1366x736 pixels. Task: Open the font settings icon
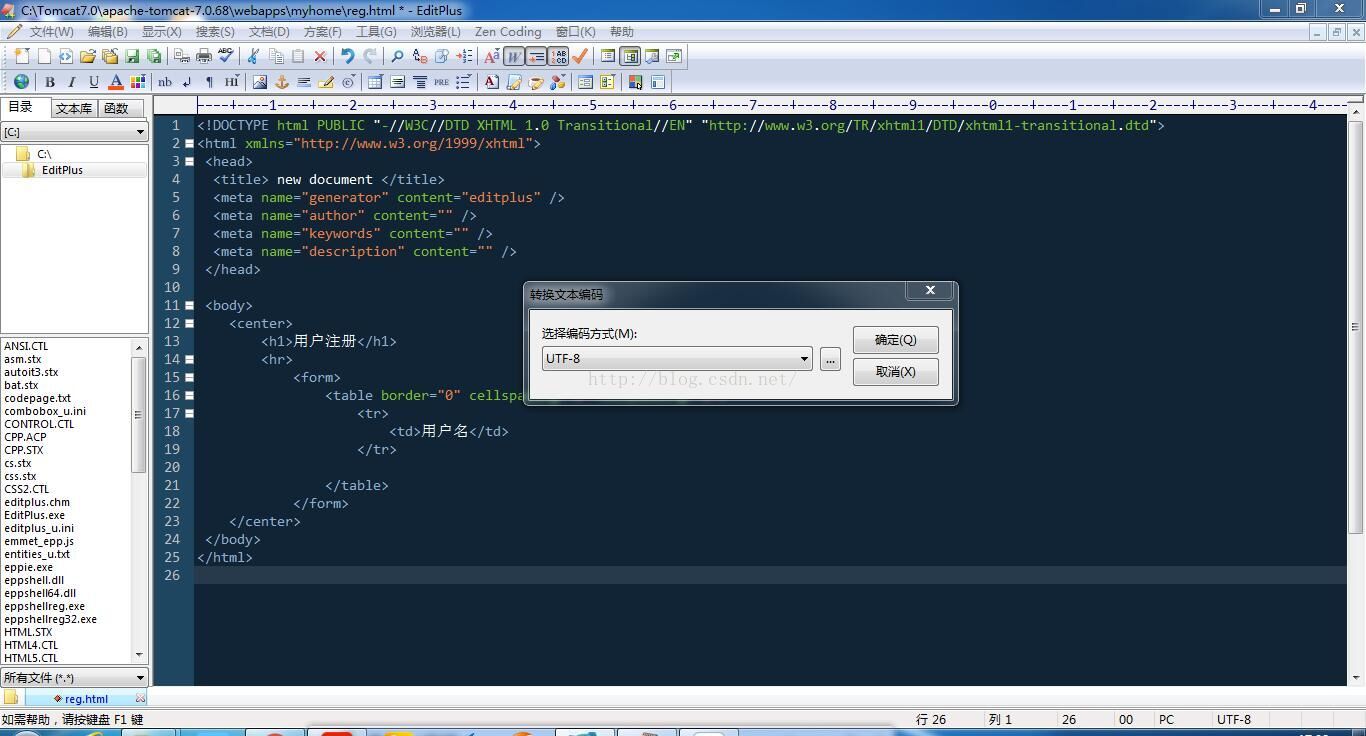(x=491, y=56)
